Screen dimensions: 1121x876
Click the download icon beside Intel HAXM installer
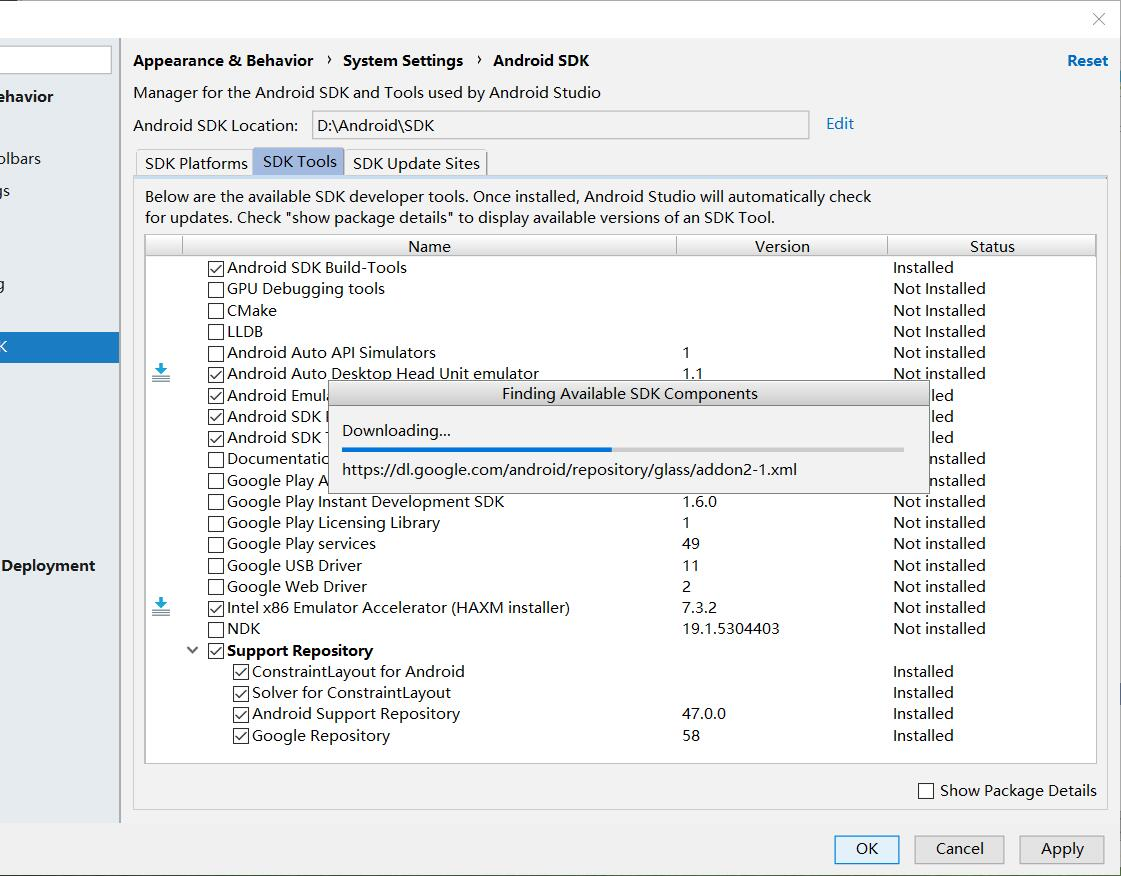(x=161, y=606)
